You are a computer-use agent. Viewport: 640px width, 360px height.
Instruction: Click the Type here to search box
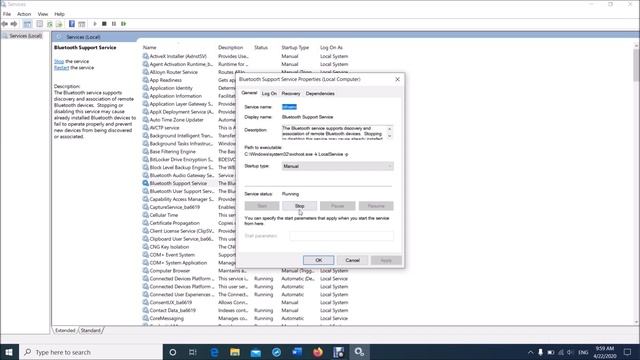pyautogui.click(x=91, y=352)
